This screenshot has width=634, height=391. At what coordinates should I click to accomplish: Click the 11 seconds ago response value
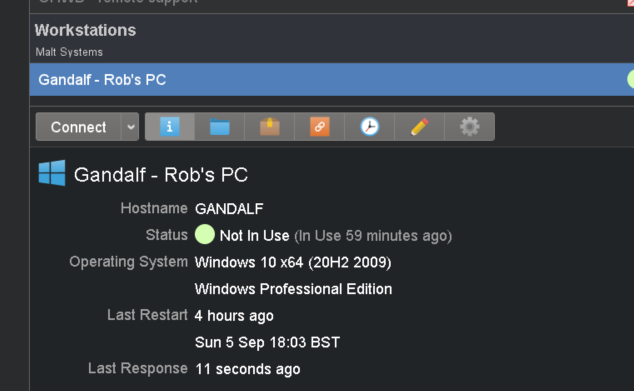[x=247, y=369]
